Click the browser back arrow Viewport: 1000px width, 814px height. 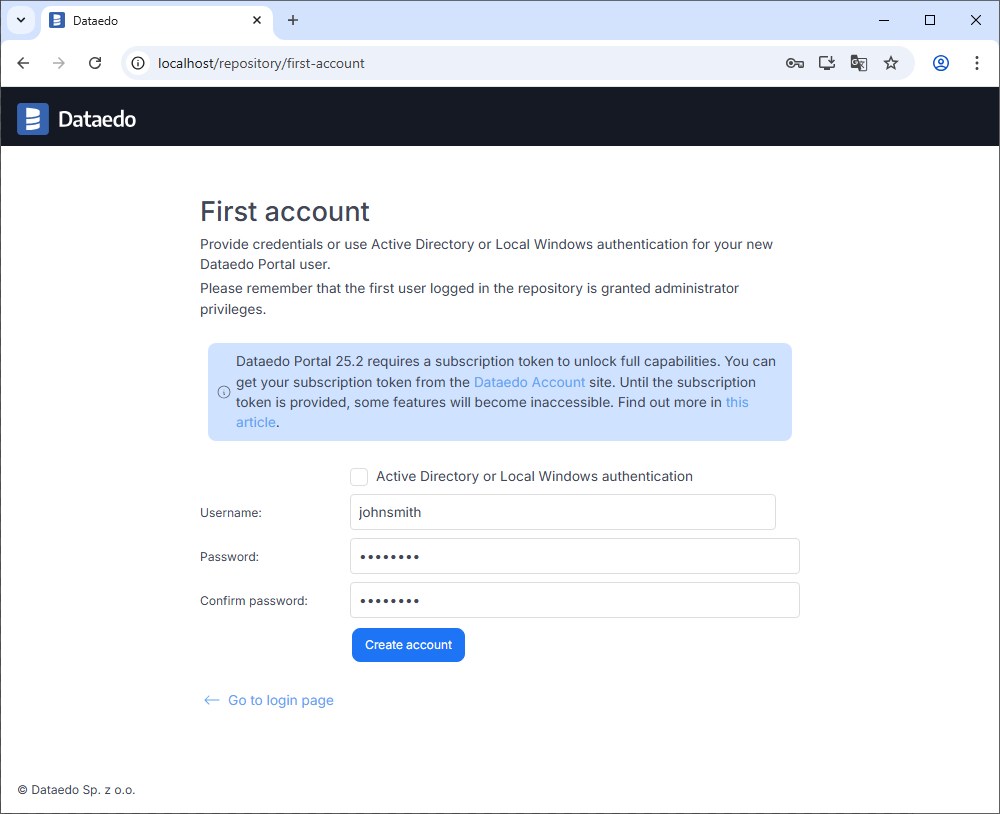(23, 63)
